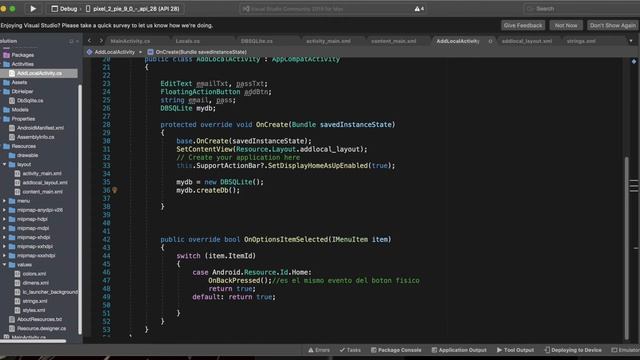
Task: Select the drawable folder
Action: click(28, 155)
